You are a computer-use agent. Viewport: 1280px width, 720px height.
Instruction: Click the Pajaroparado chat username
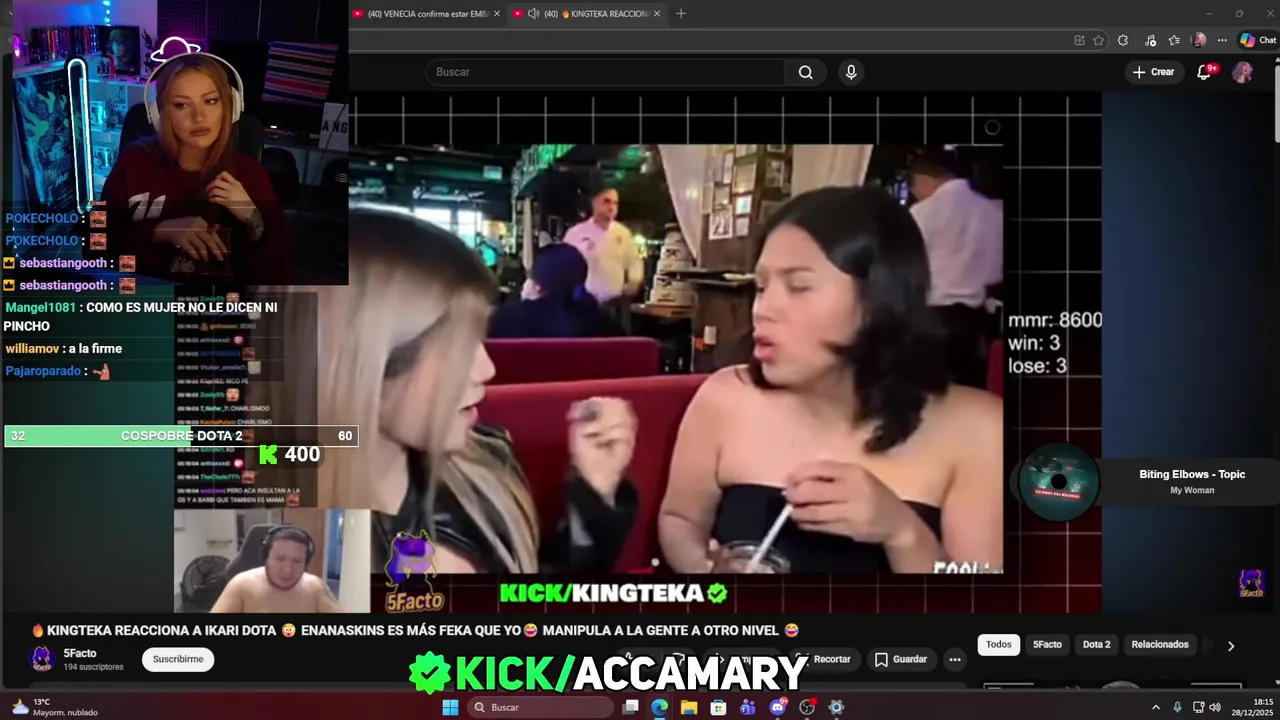(44, 371)
